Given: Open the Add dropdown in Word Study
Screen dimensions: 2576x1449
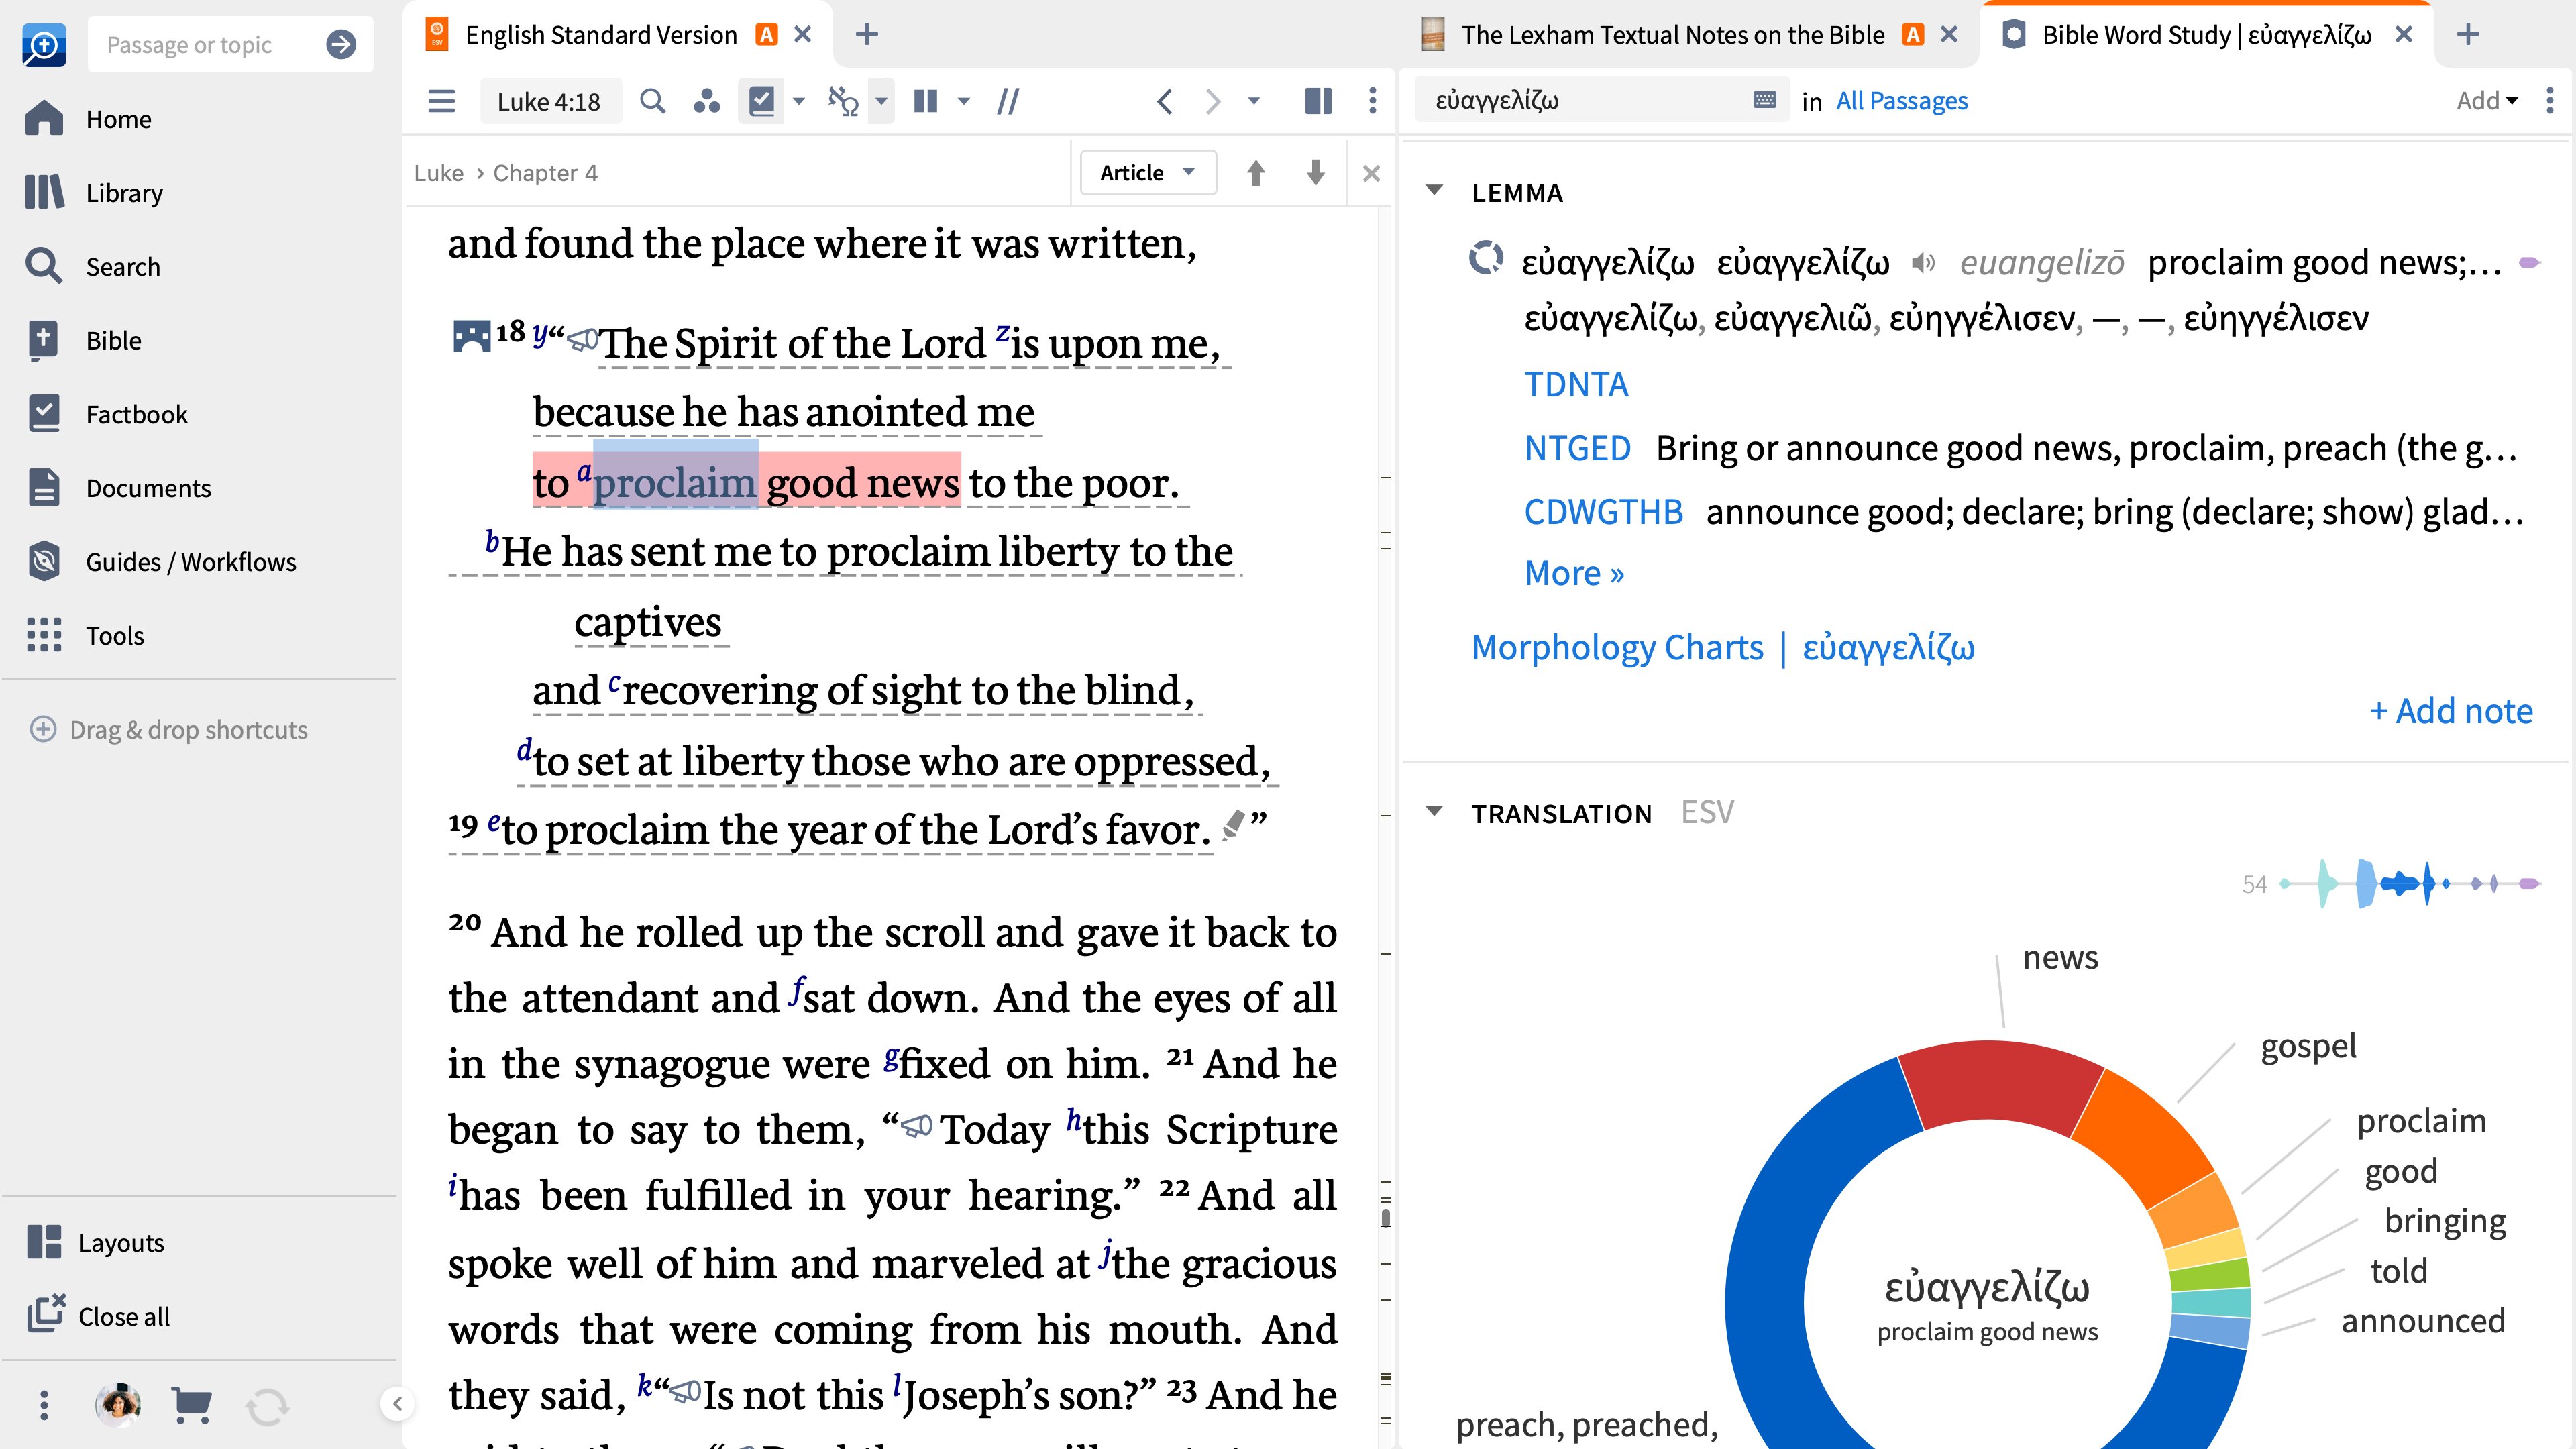Looking at the screenshot, I should click(x=2487, y=100).
